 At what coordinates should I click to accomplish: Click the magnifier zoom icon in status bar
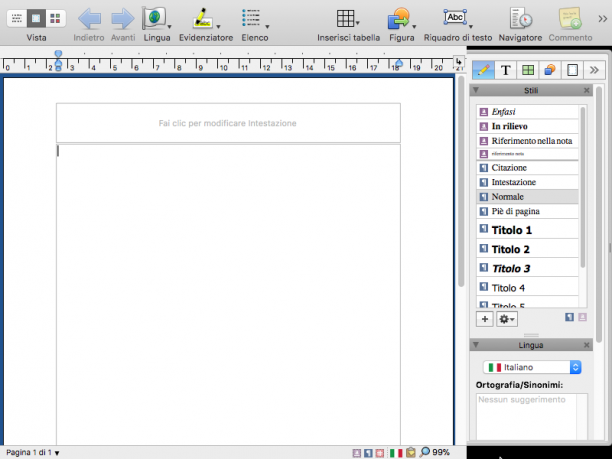[424, 452]
